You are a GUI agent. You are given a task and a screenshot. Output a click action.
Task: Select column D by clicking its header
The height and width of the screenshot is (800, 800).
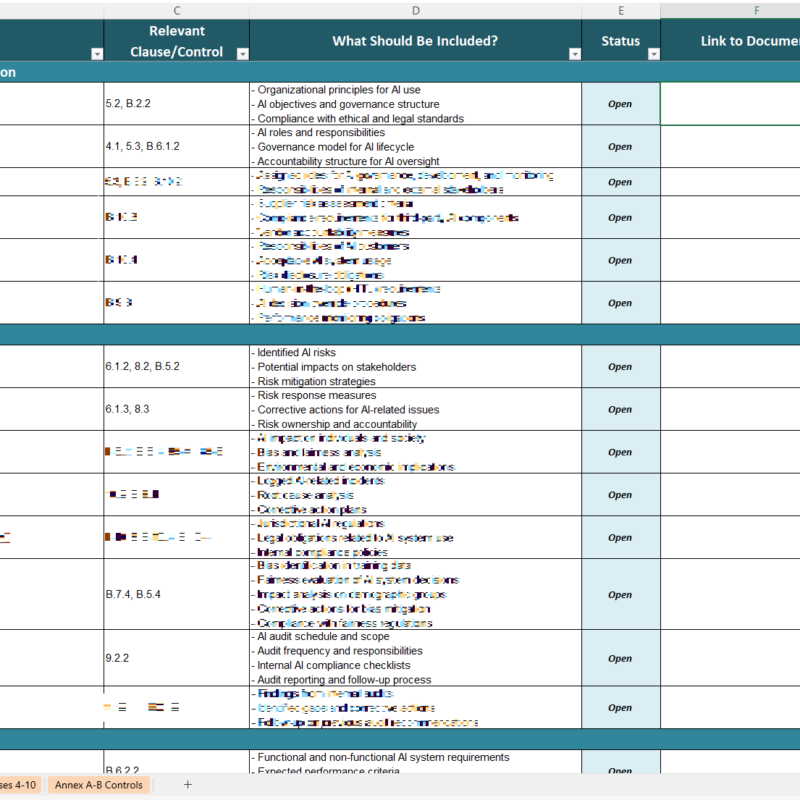click(x=414, y=10)
